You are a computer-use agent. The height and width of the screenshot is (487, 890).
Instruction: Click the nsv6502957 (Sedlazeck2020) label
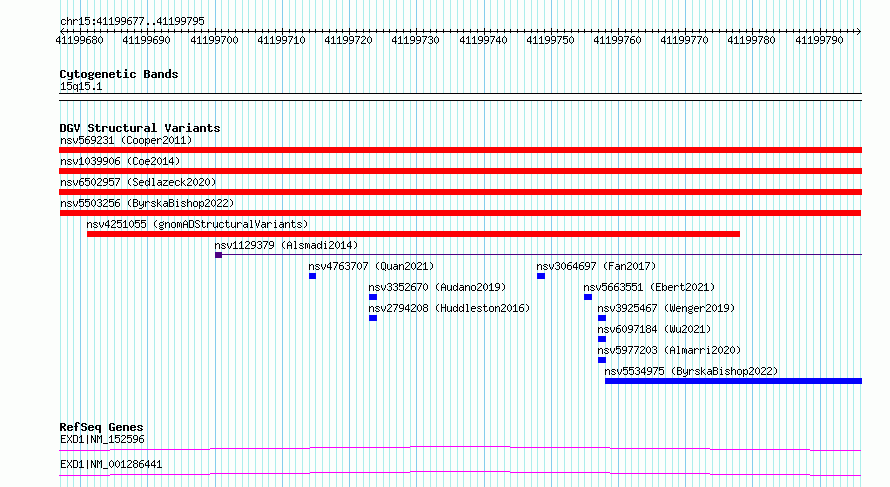138,182
